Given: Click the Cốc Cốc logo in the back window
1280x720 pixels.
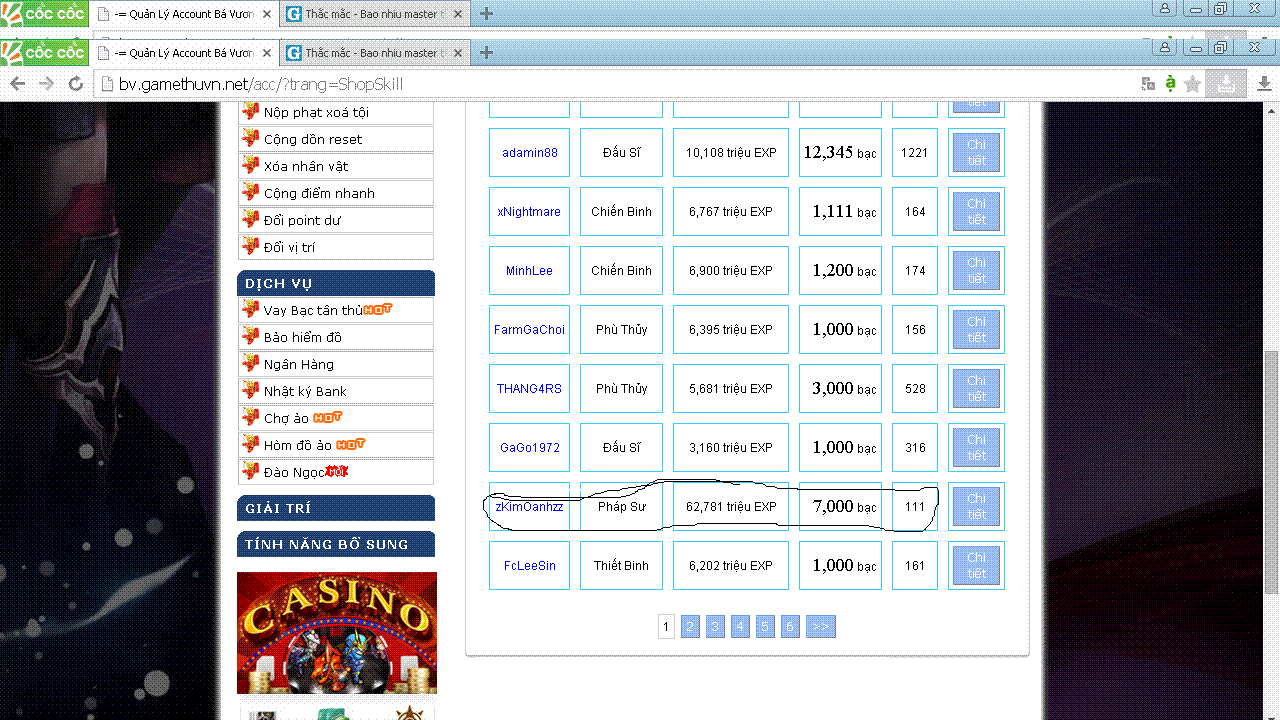Looking at the screenshot, I should click(x=45, y=14).
